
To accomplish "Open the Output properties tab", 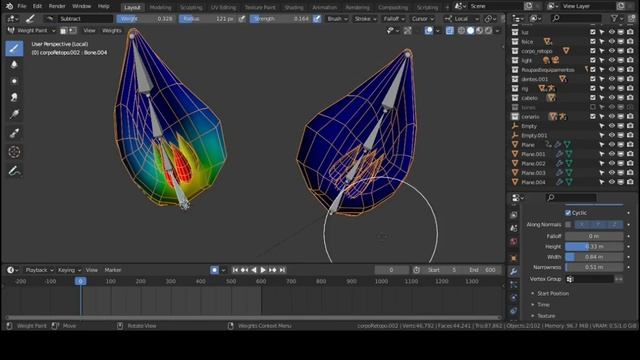I will (514, 215).
